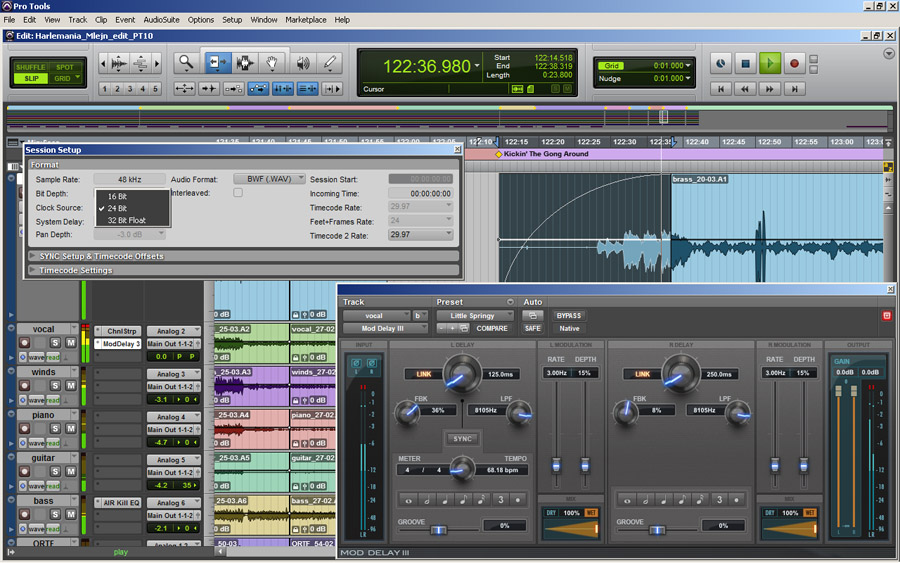900x563 pixels.
Task: Select 16 Bit in Bit Depth list
Action: (117, 196)
